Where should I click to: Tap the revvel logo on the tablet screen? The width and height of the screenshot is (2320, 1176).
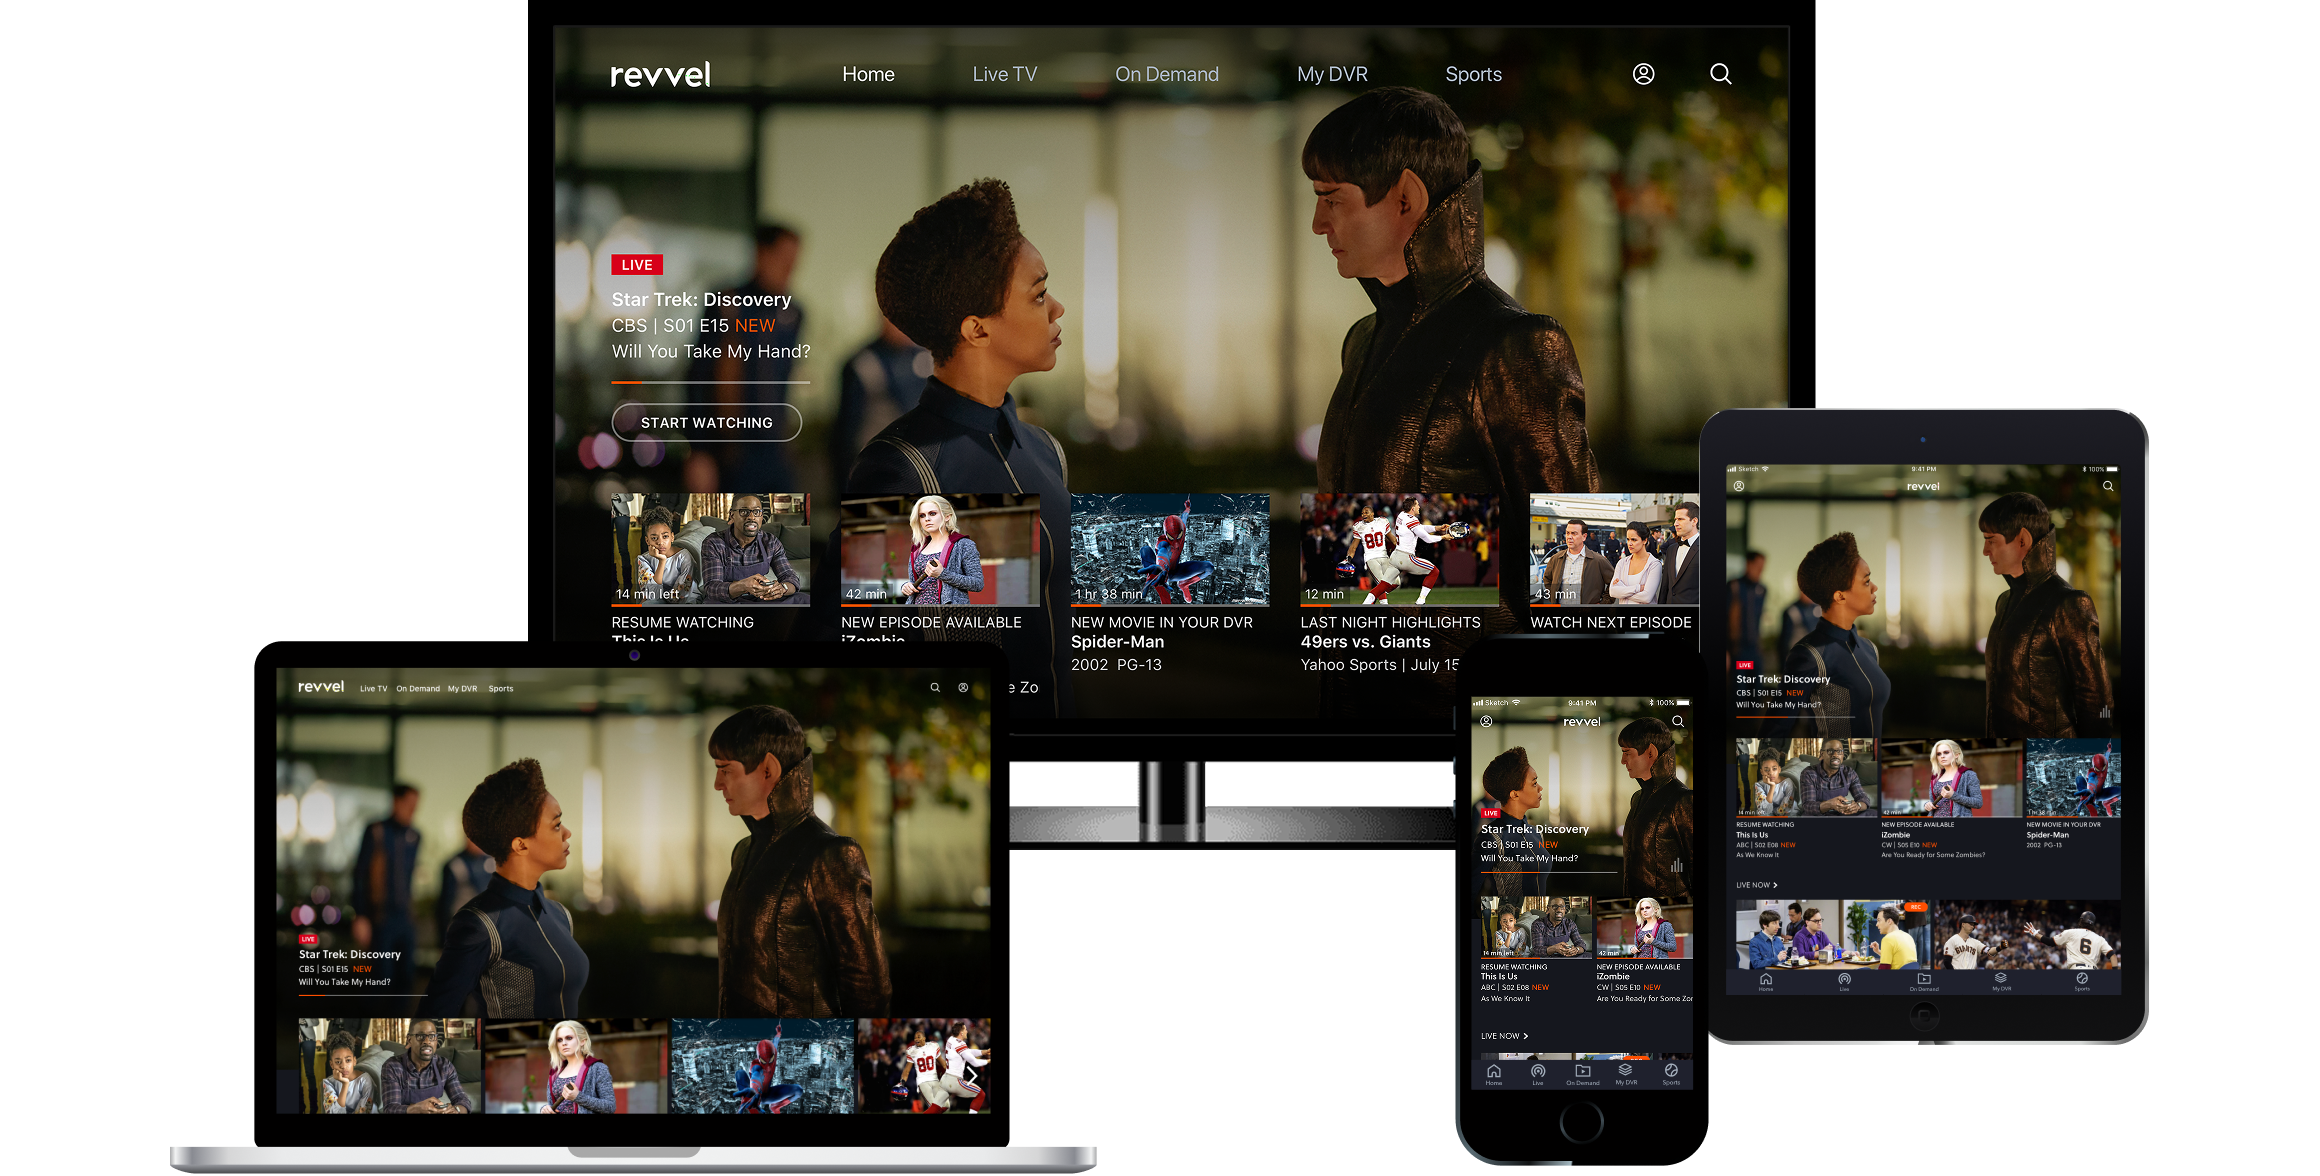click(1923, 486)
